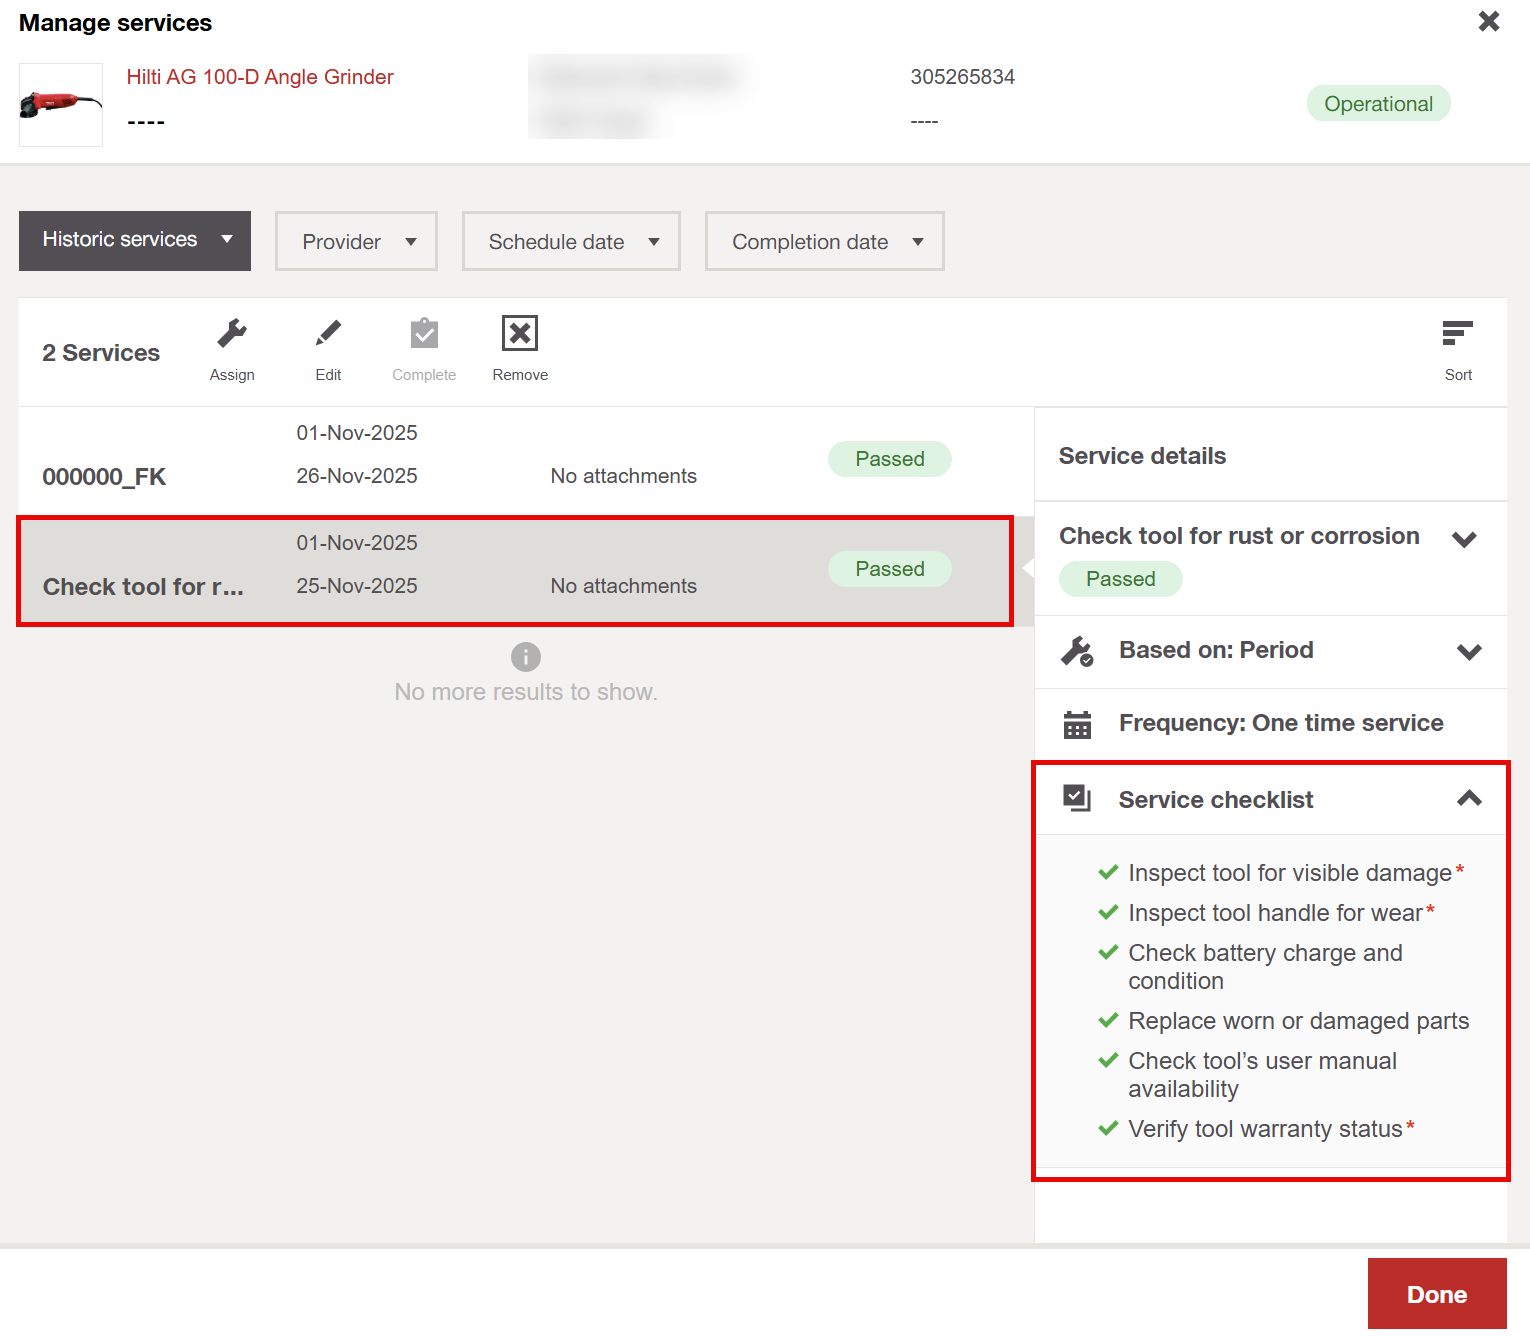Screen dimensions: 1530x1337
Task: Expand Check tool for rust details
Action: pos(1464,540)
